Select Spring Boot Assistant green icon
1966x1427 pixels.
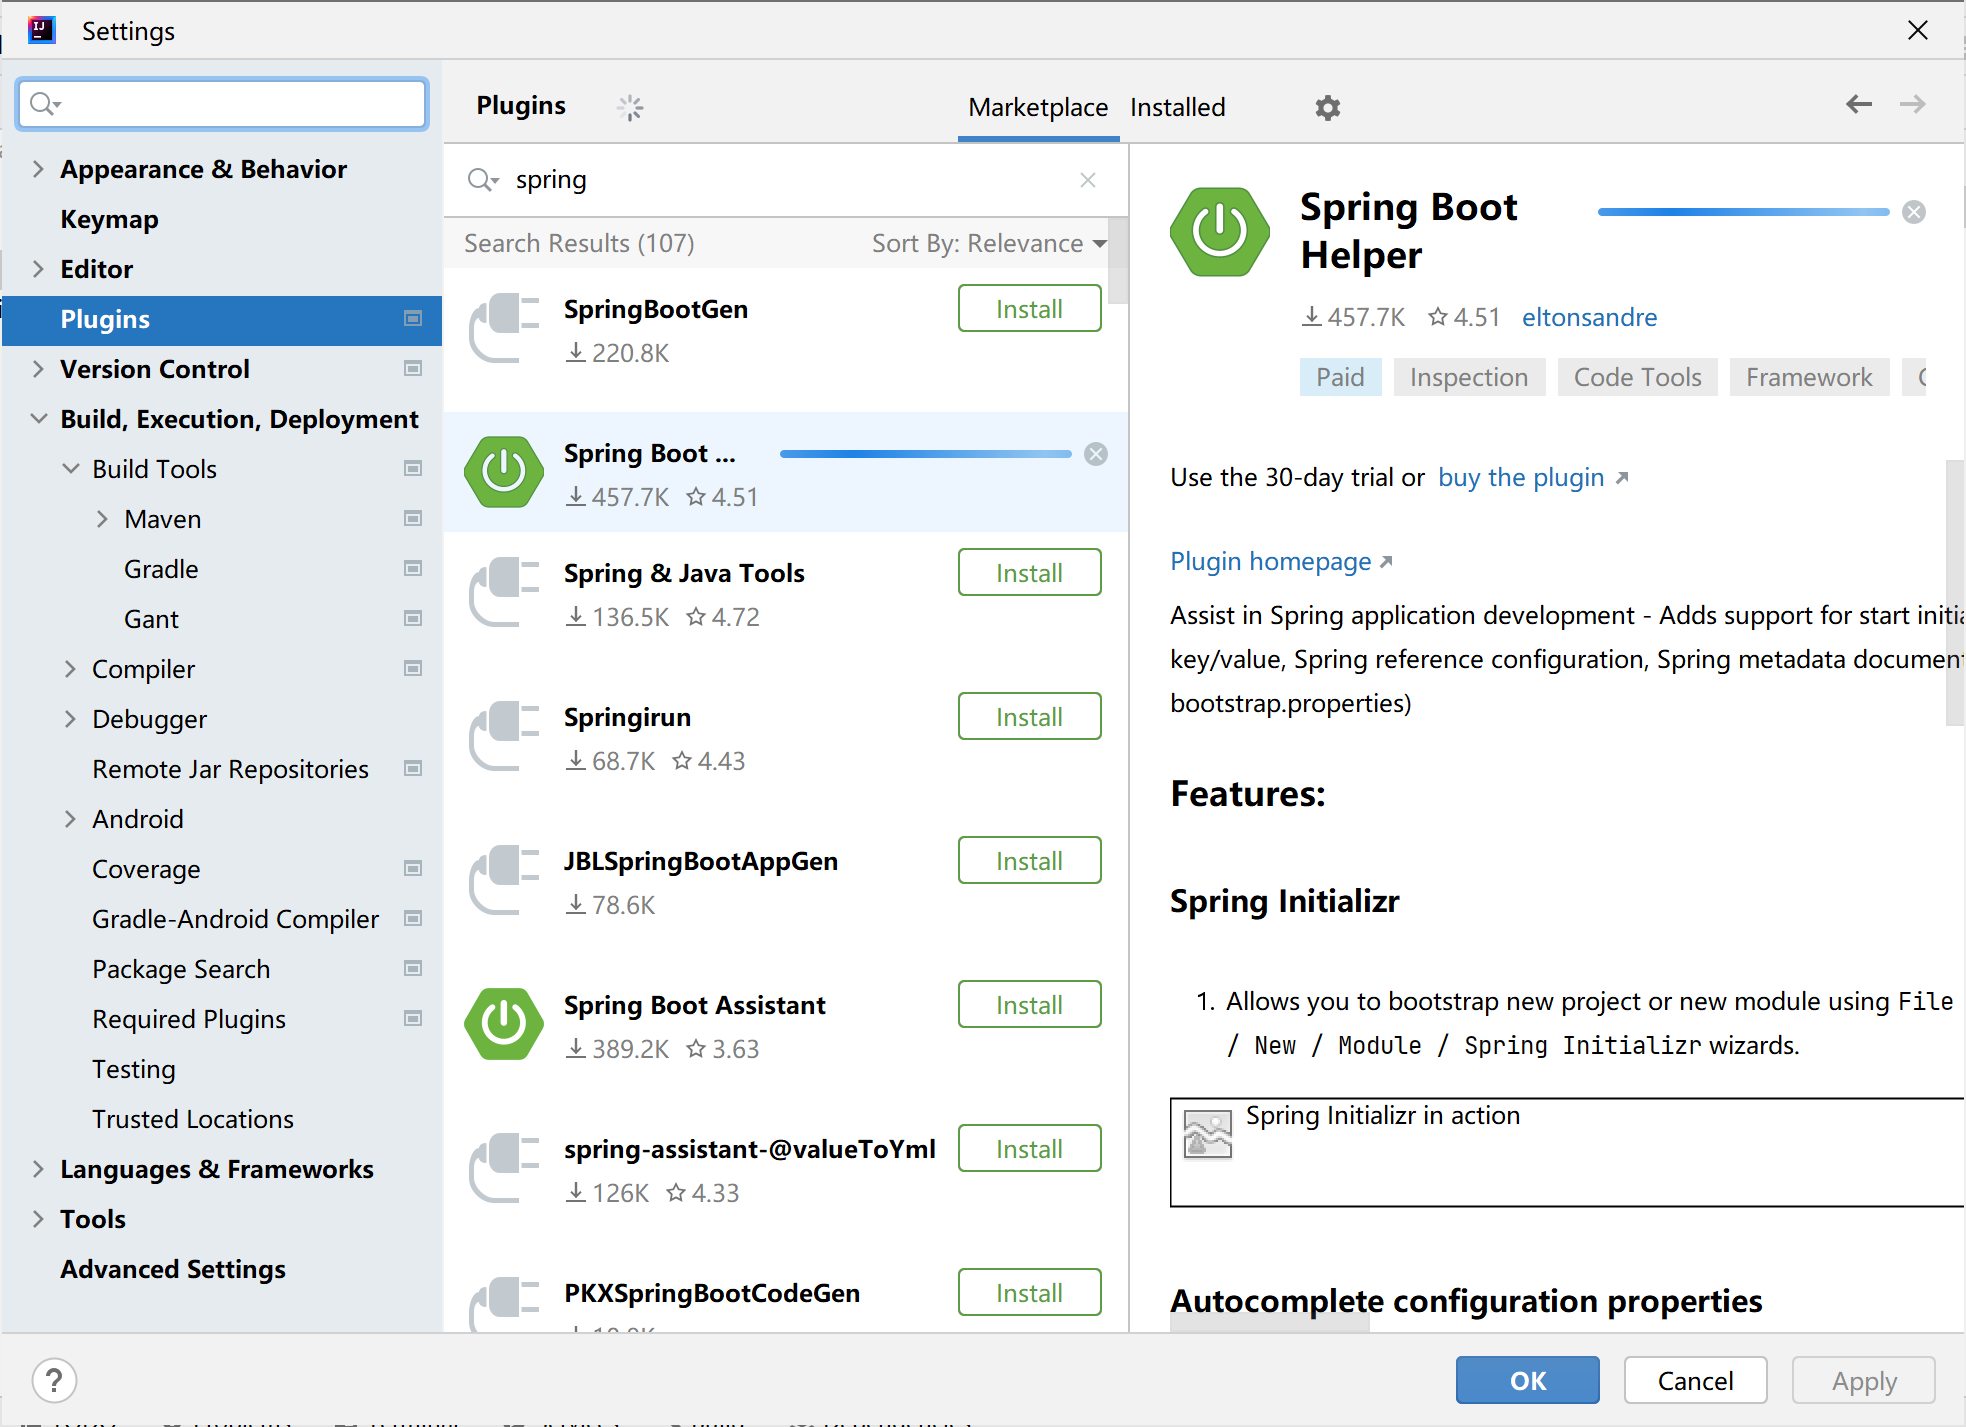(x=504, y=1024)
